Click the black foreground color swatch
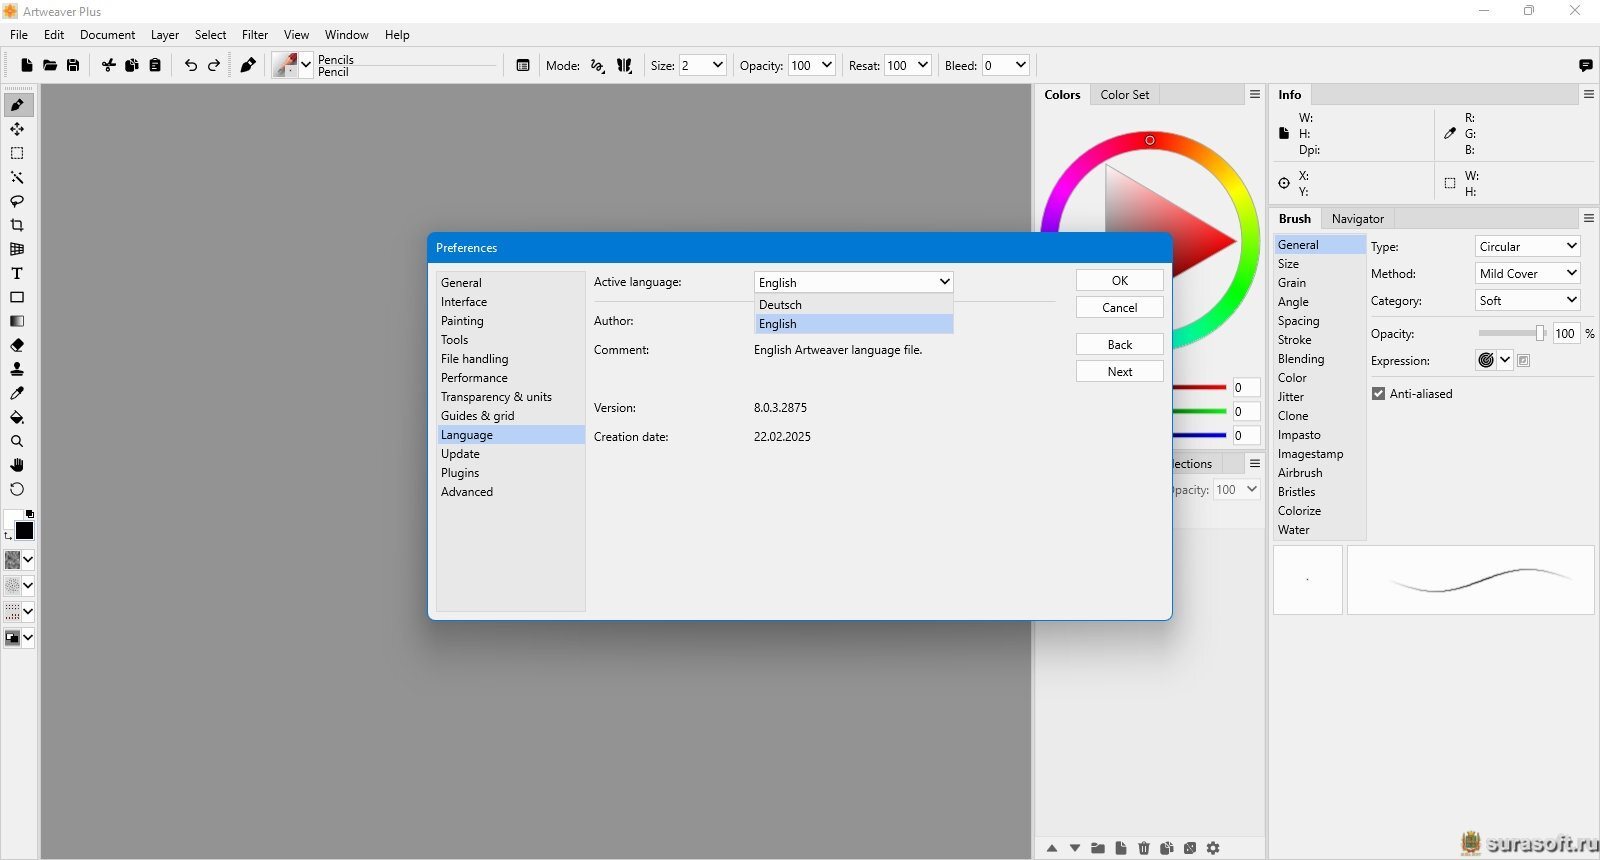The width and height of the screenshot is (1600, 860). [x=25, y=531]
